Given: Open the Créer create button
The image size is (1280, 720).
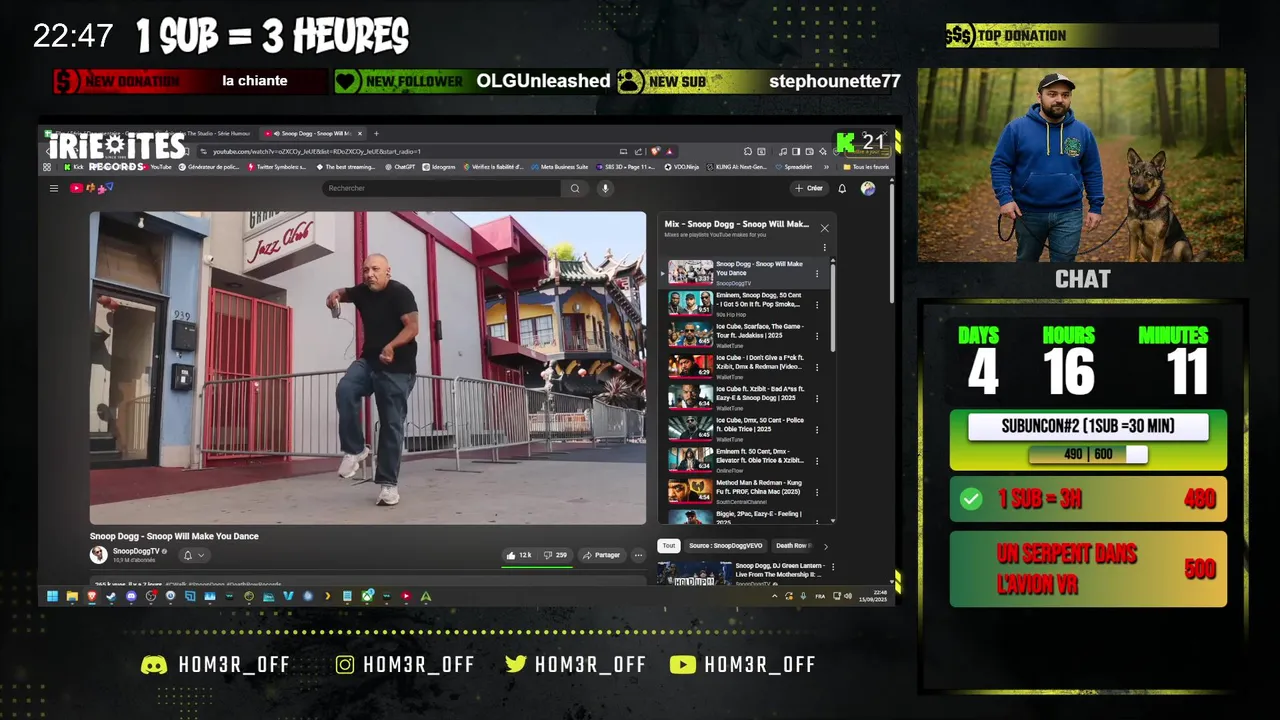Looking at the screenshot, I should coord(809,188).
